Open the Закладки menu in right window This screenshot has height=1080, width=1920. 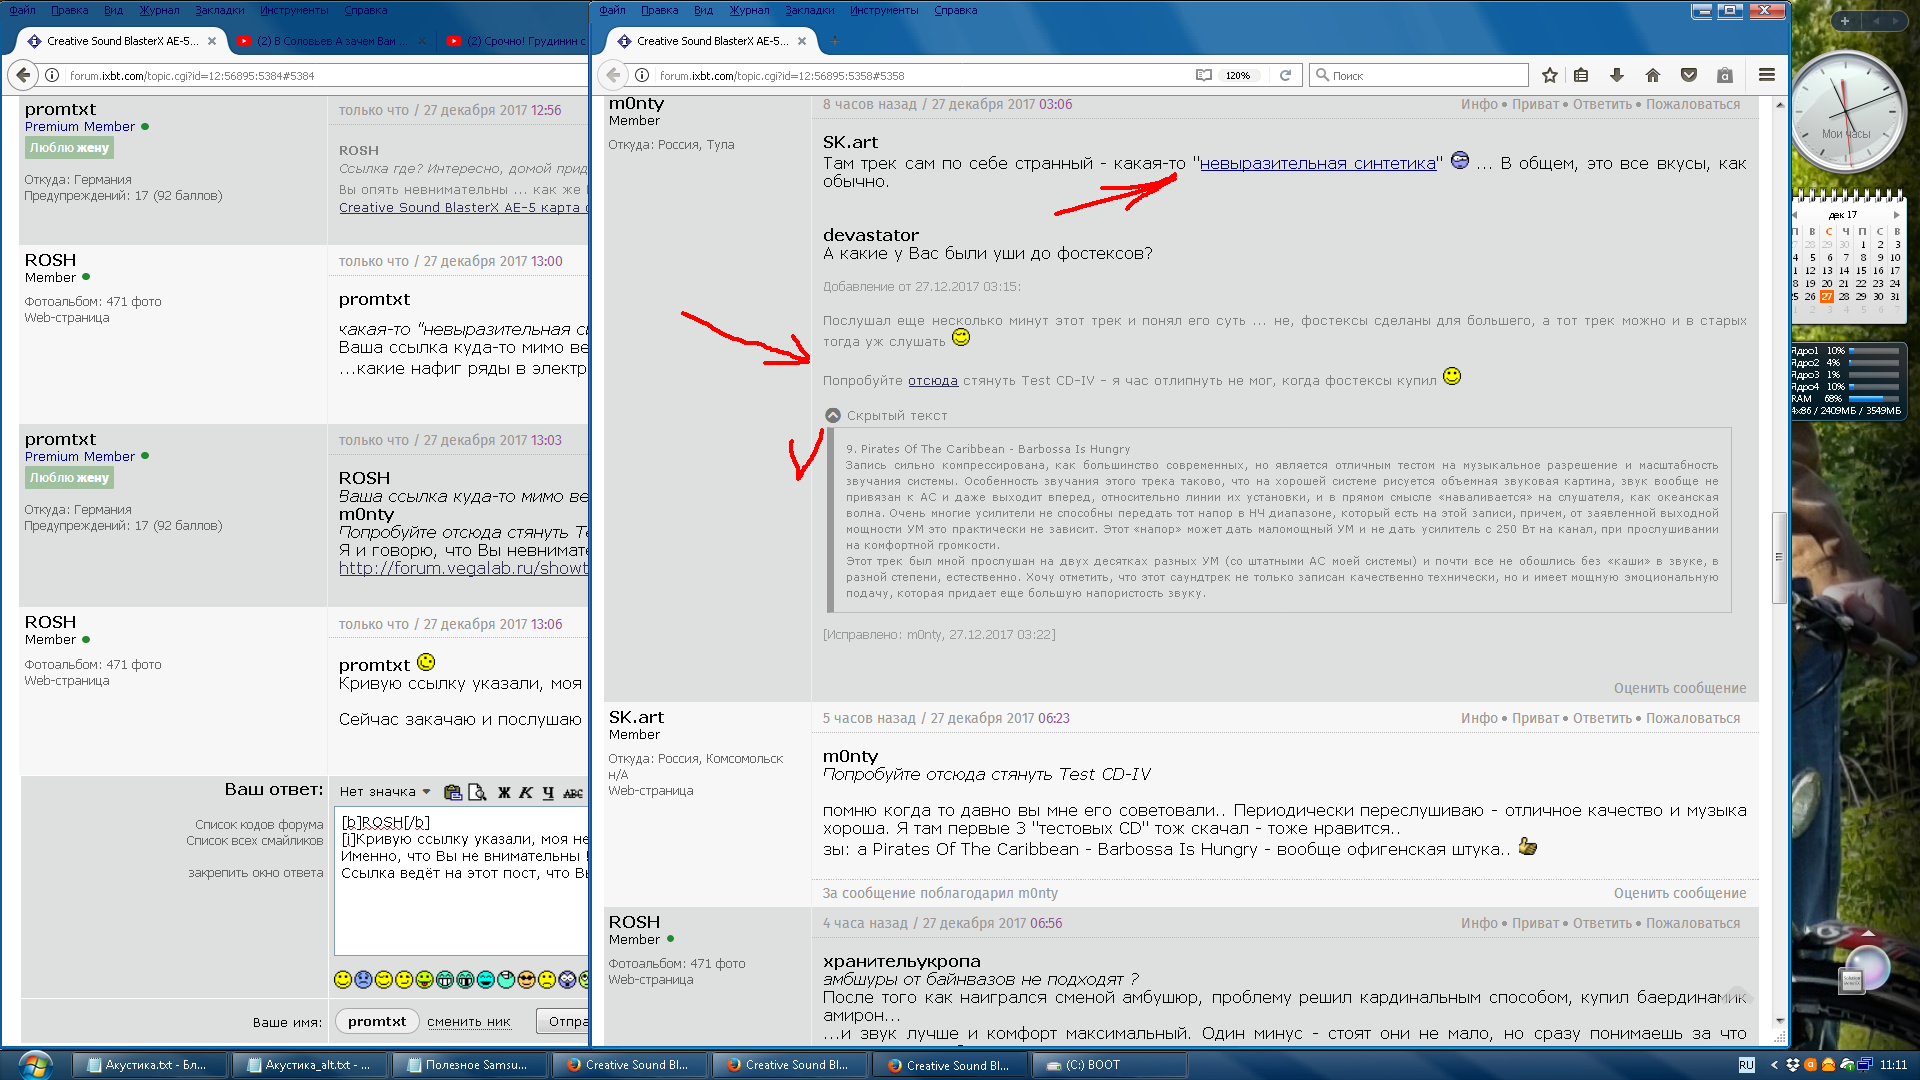click(x=809, y=10)
